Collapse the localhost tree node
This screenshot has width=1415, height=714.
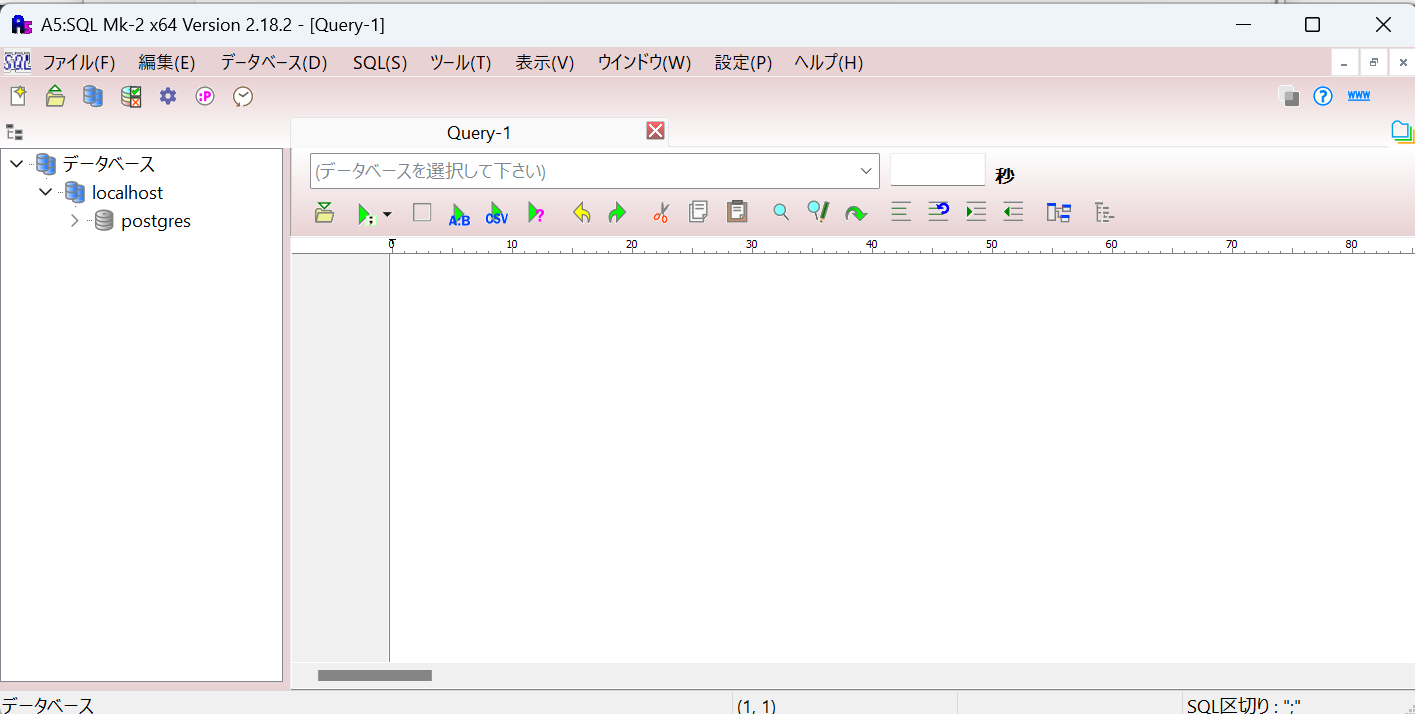[44, 192]
